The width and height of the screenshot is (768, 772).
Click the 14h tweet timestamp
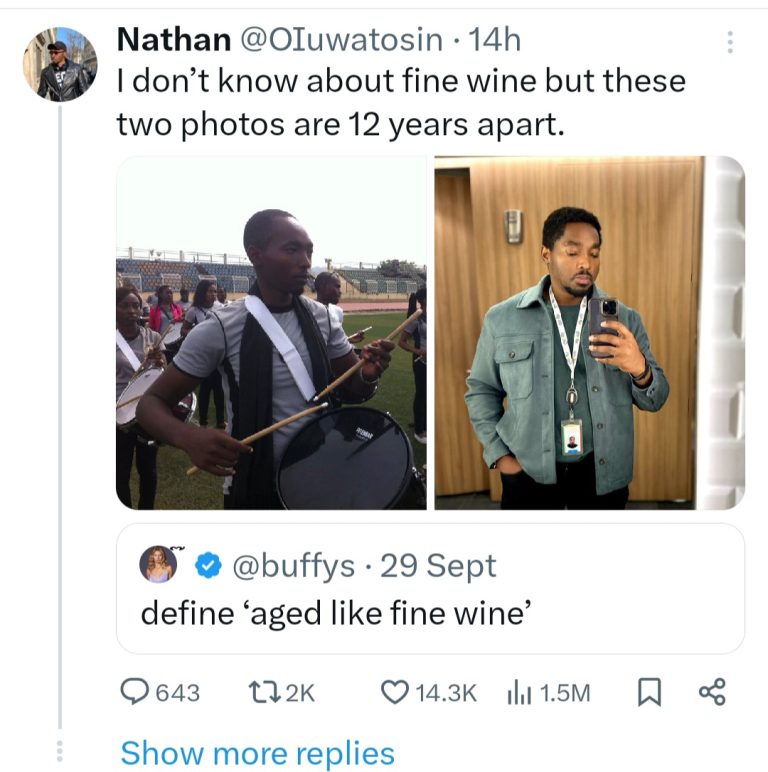coord(495,39)
